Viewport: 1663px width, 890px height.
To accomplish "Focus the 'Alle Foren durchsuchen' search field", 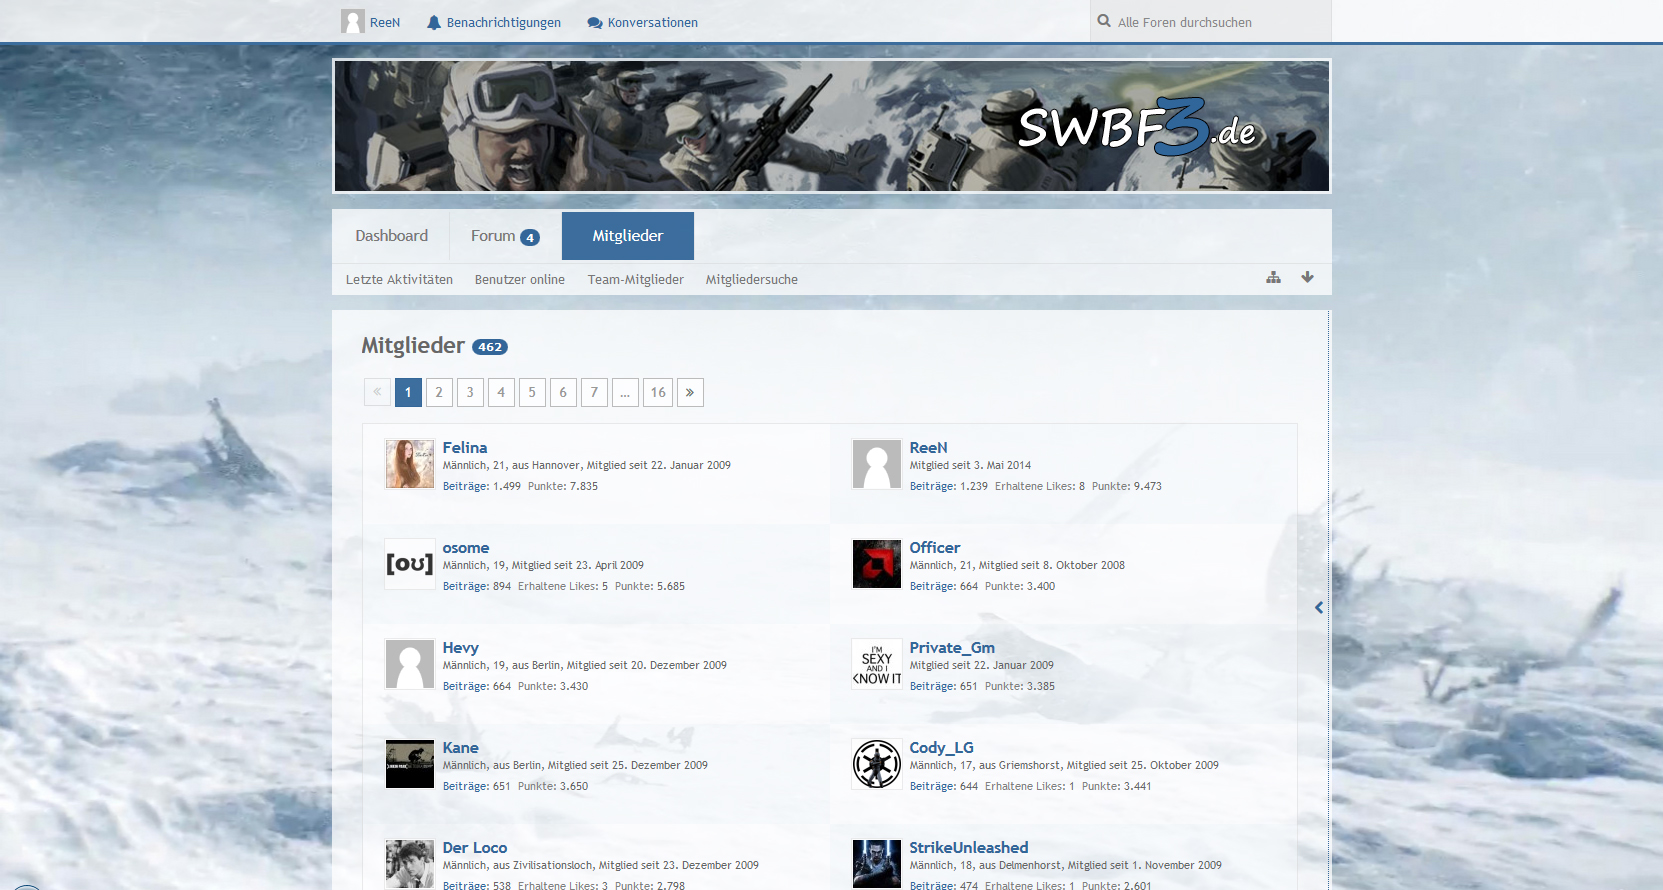I will coord(1211,22).
